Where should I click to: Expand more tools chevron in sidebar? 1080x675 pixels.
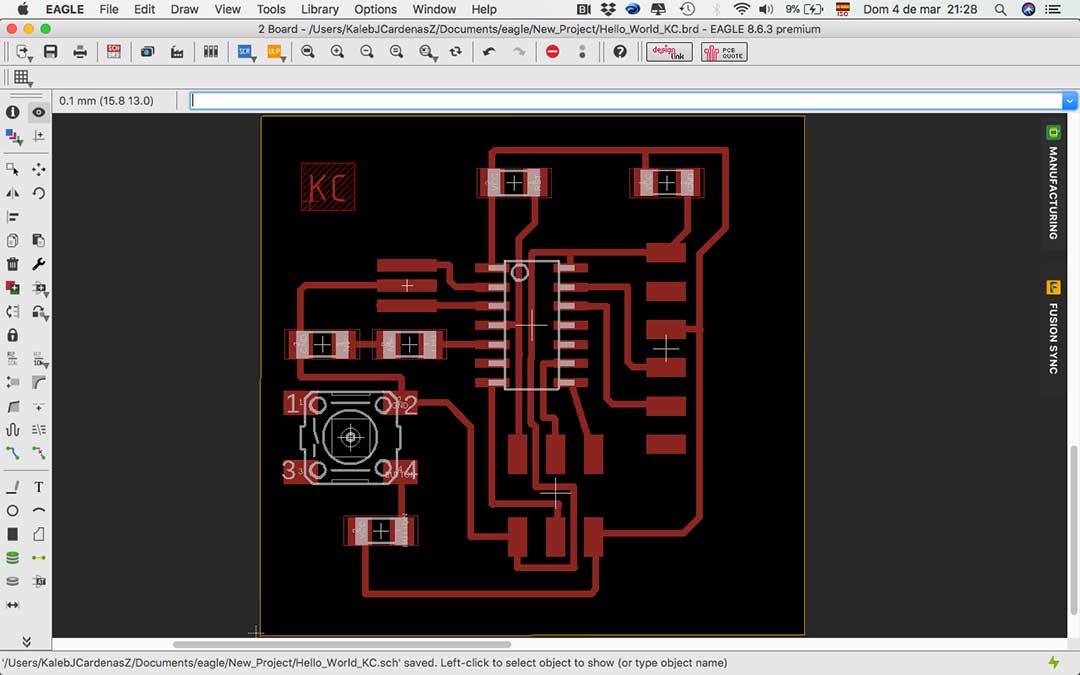26,641
